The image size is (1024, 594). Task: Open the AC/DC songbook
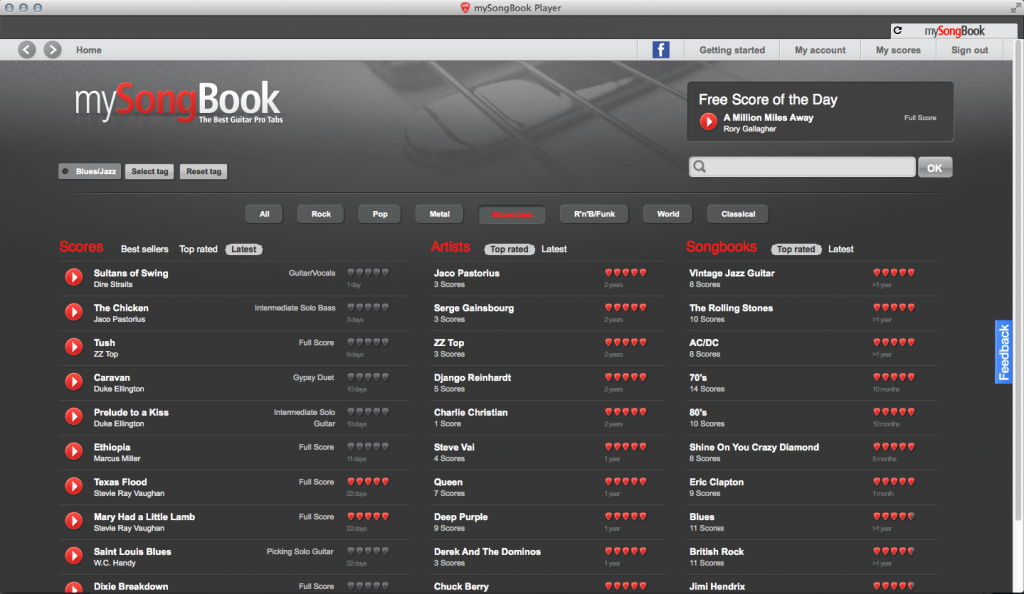[x=703, y=343]
